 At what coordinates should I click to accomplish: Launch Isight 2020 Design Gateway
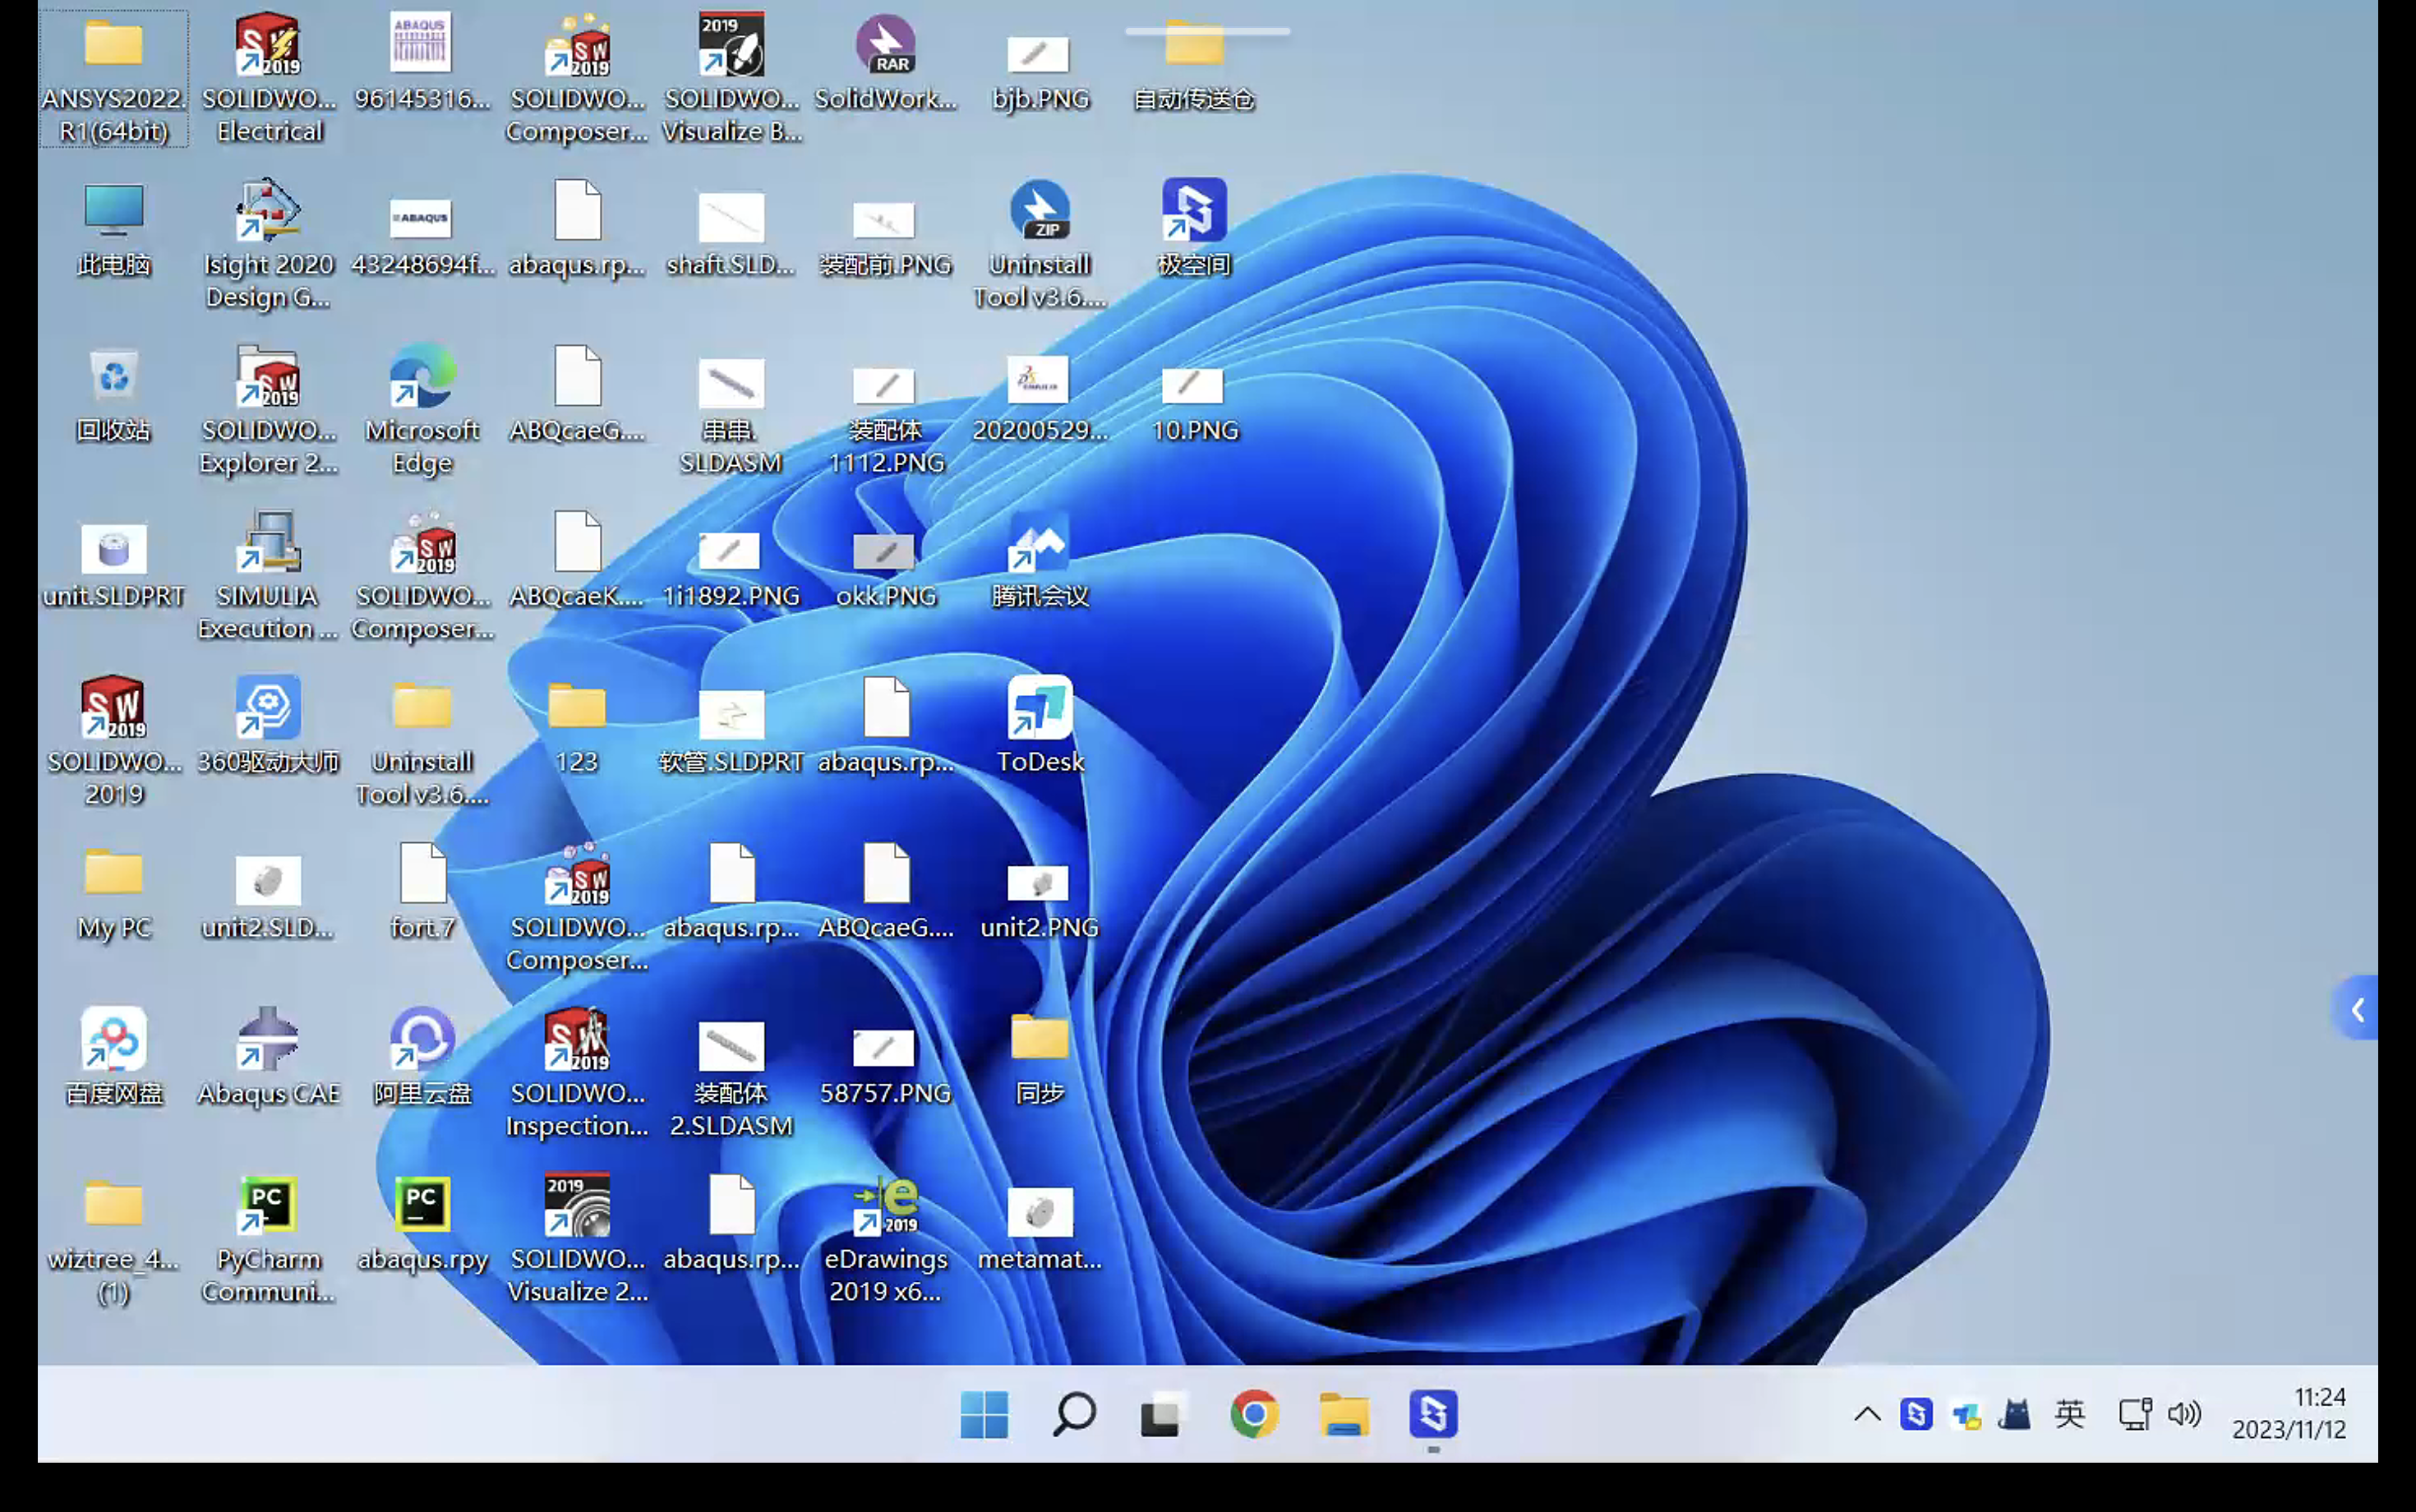268,244
